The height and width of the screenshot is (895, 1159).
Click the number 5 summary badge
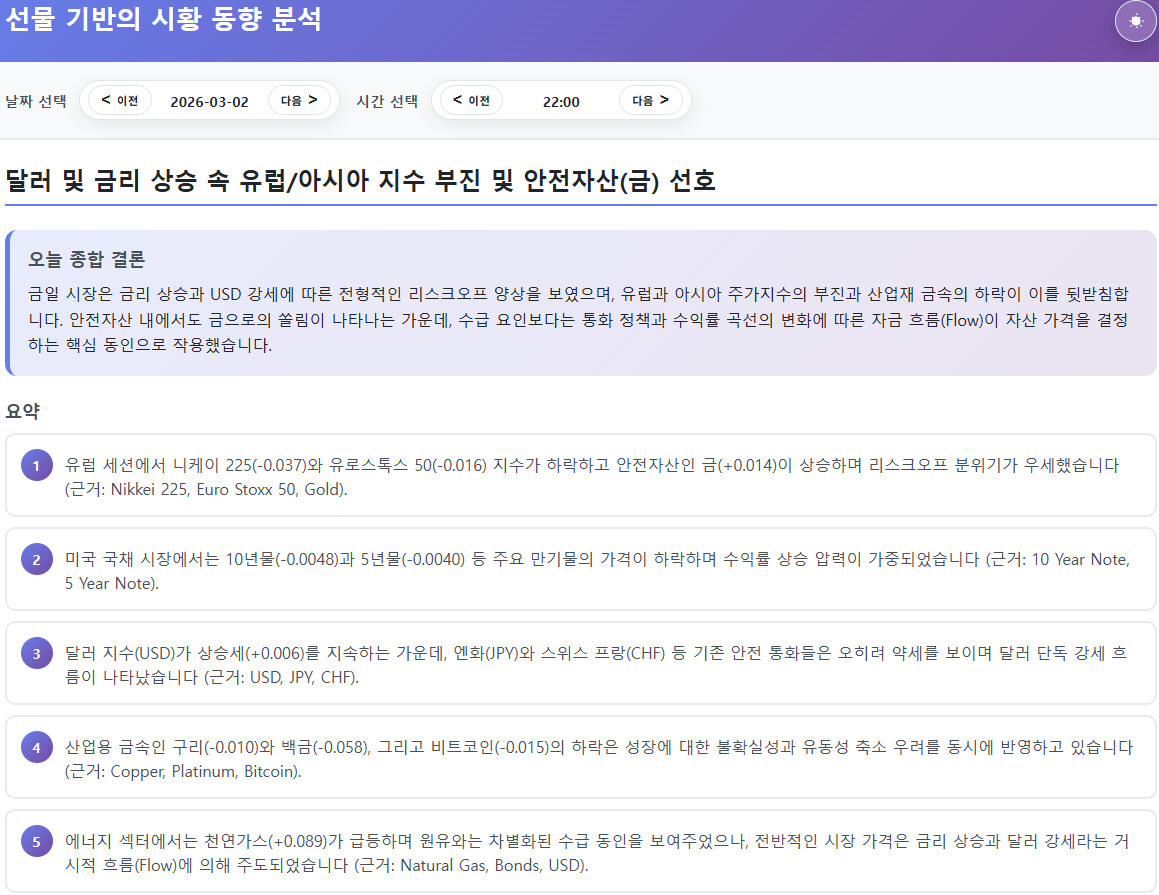[x=36, y=842]
